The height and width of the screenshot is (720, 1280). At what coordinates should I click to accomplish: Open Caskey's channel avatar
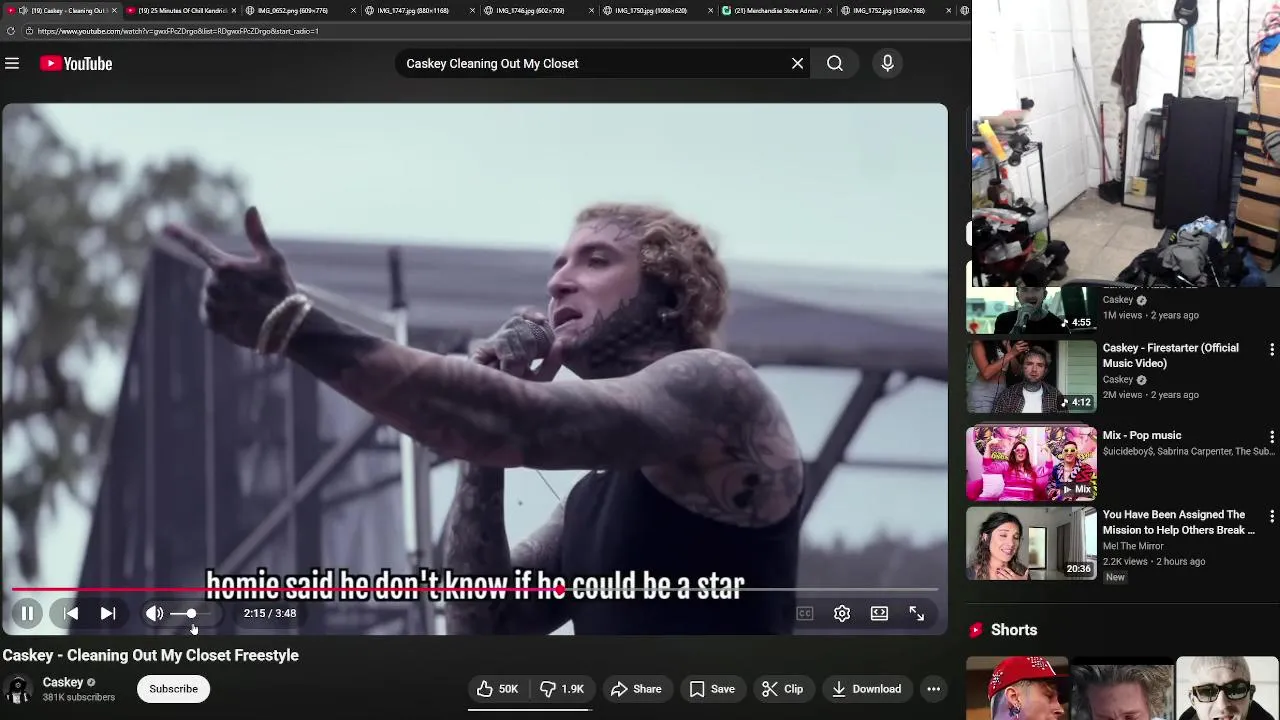click(17, 689)
